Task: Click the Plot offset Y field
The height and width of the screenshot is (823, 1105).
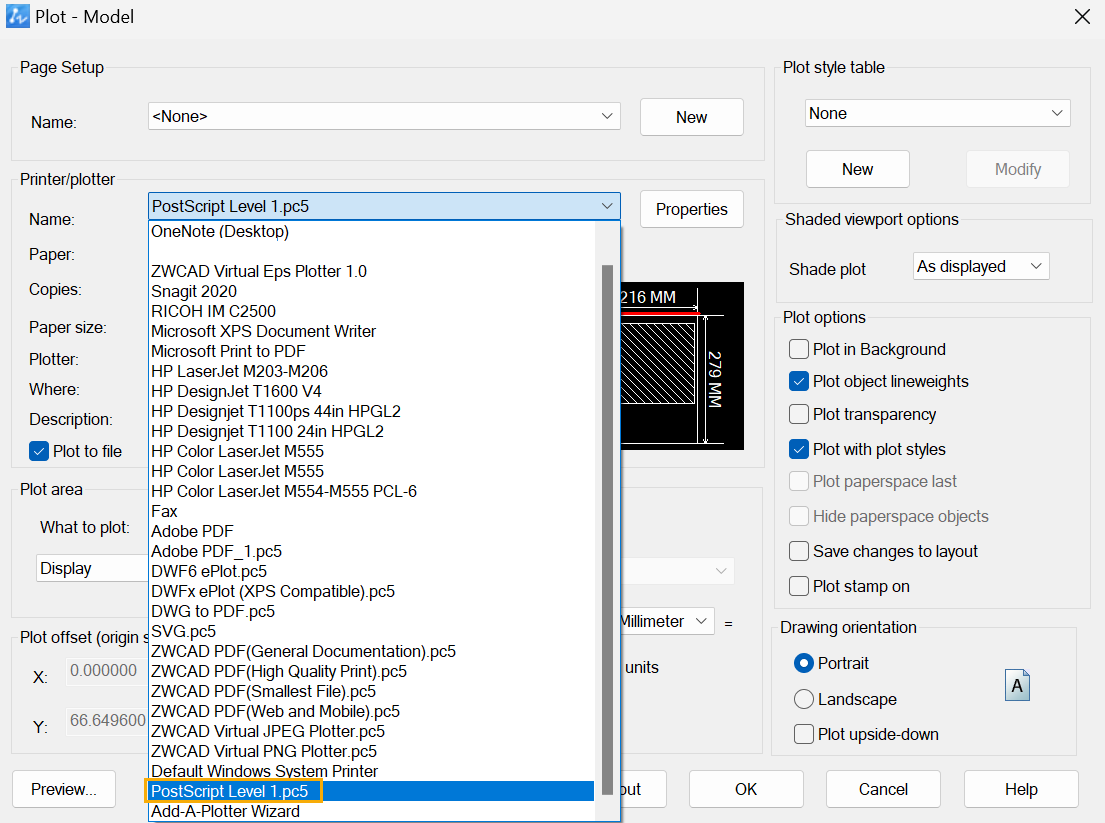Action: coord(106,721)
